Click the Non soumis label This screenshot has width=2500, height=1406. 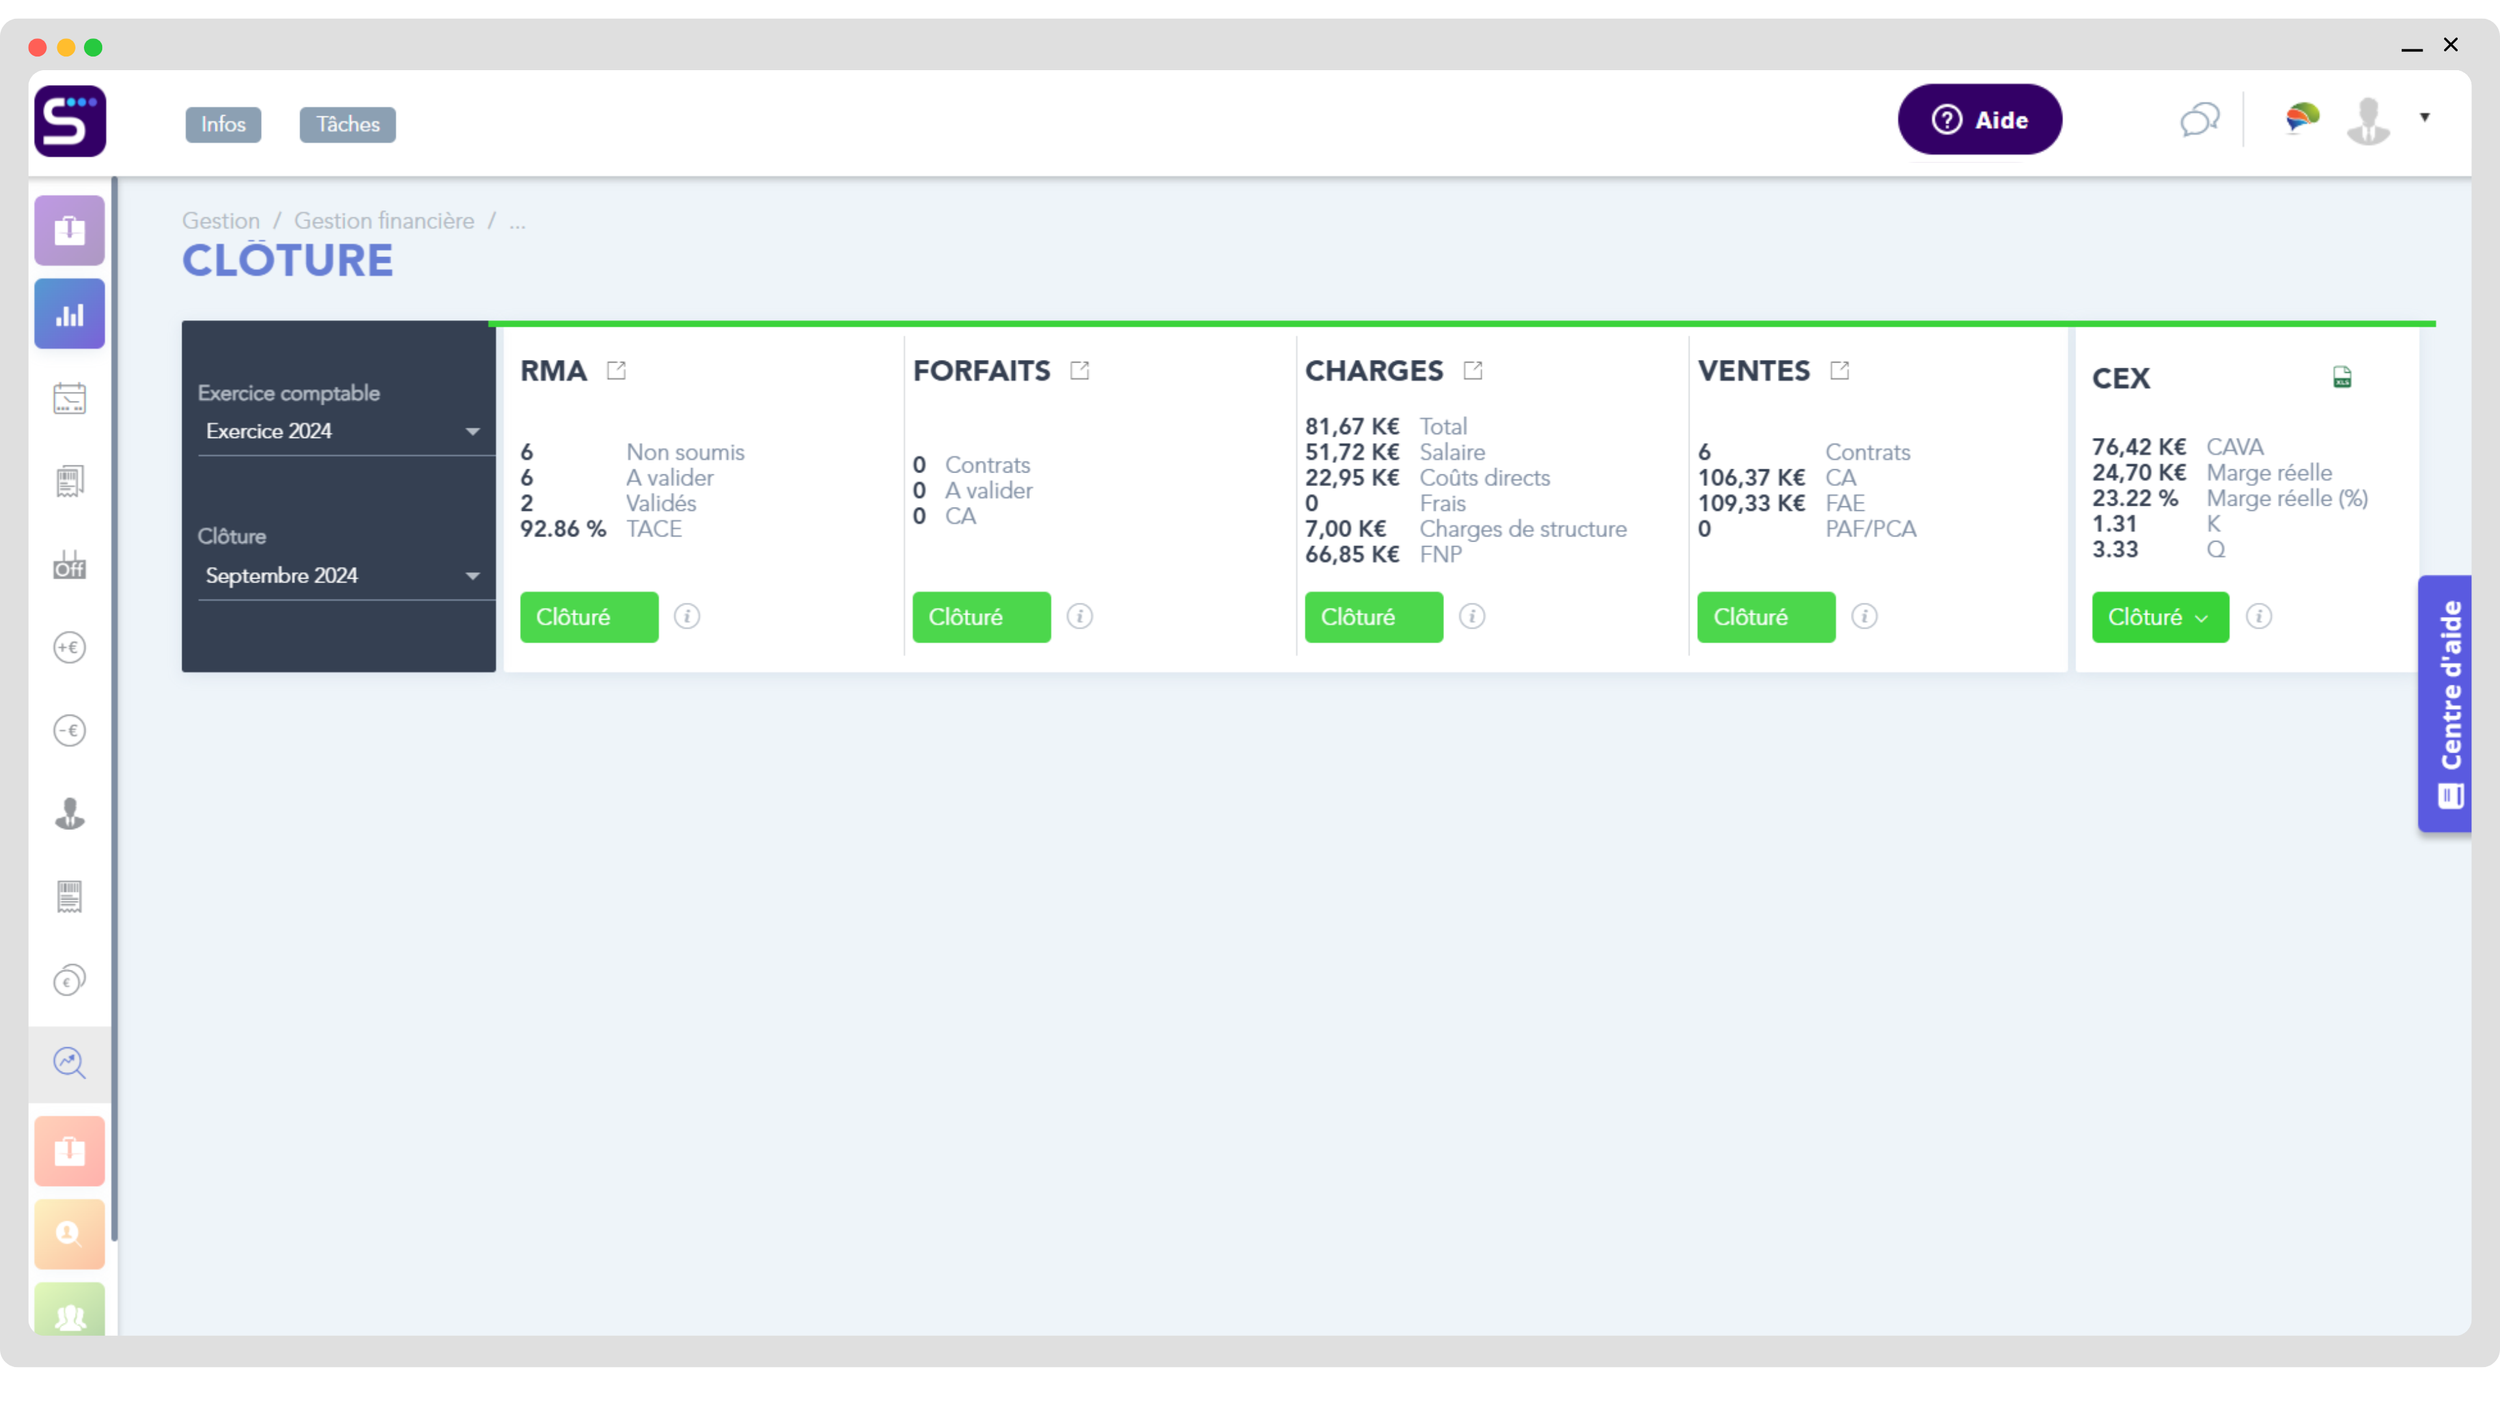[x=685, y=452]
